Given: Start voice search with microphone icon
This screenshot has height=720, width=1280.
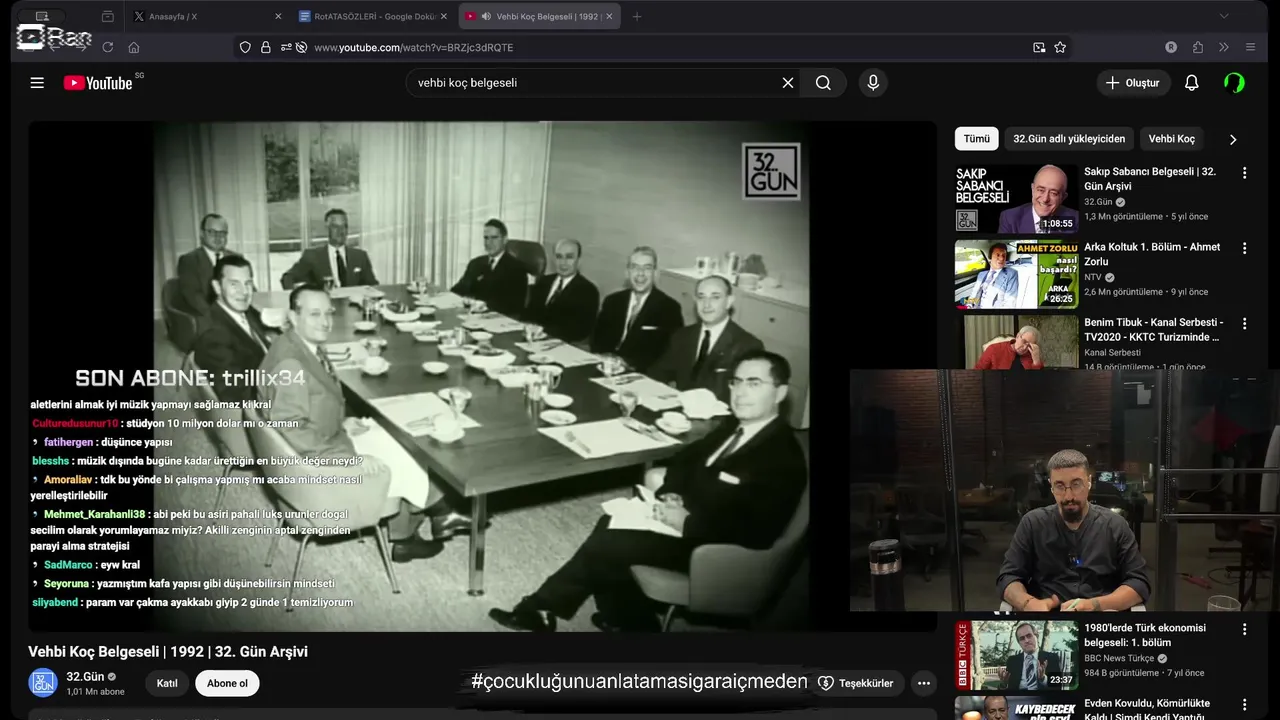Looking at the screenshot, I should point(873,83).
